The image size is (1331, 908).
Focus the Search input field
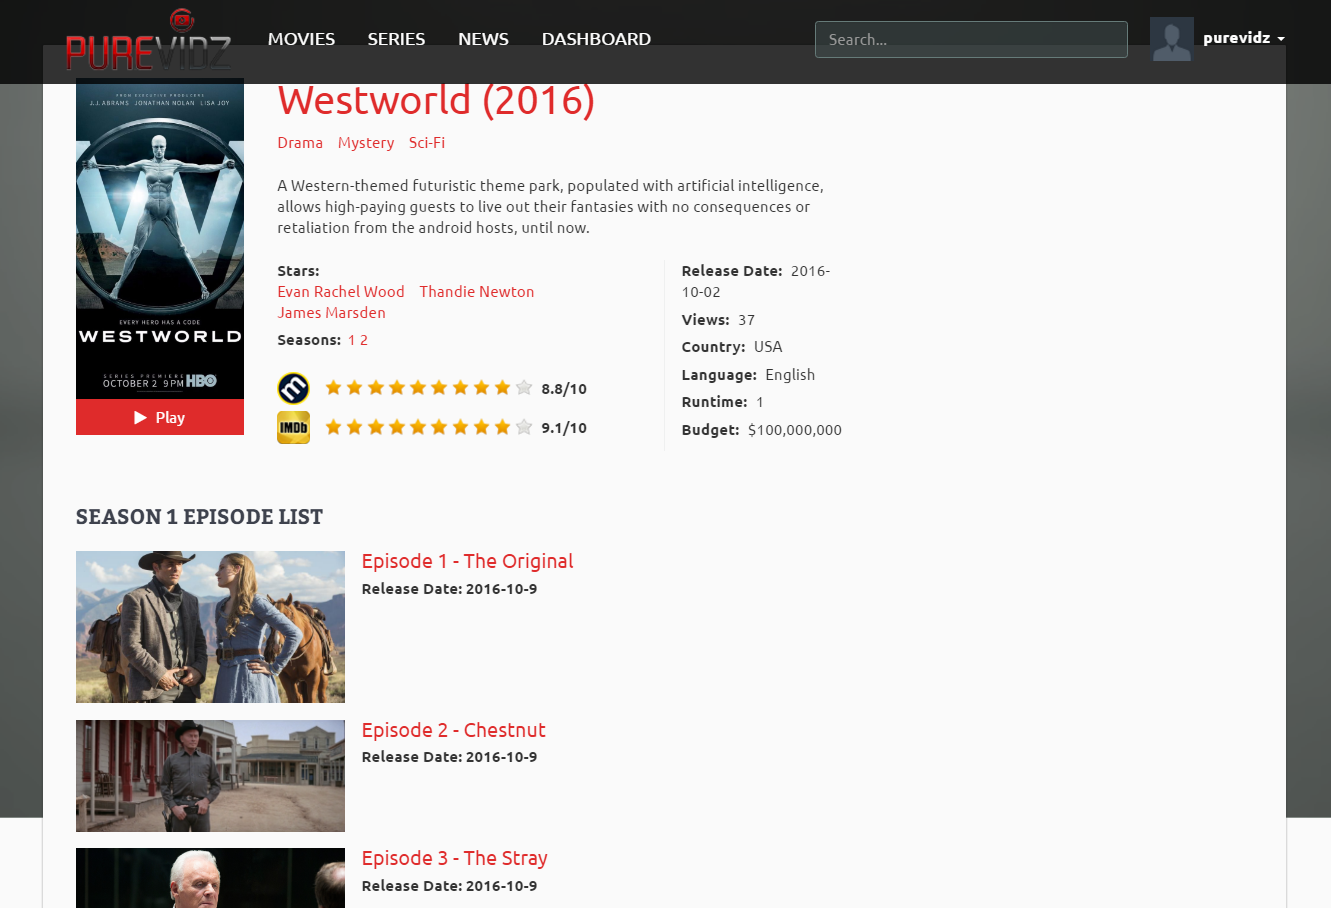point(971,40)
